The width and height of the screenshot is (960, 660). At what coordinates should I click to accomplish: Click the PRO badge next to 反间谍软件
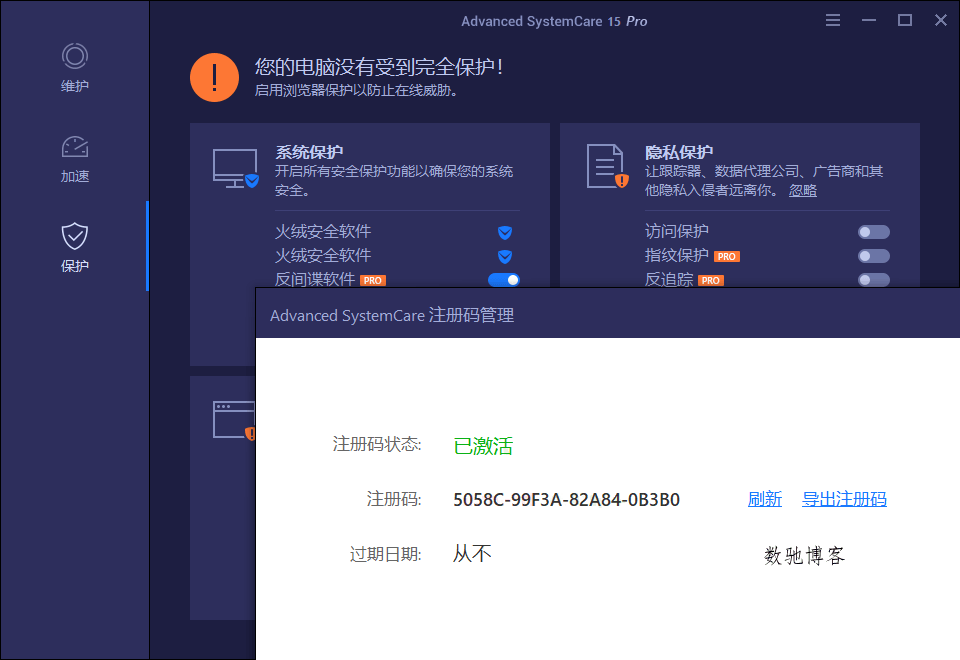click(x=373, y=280)
